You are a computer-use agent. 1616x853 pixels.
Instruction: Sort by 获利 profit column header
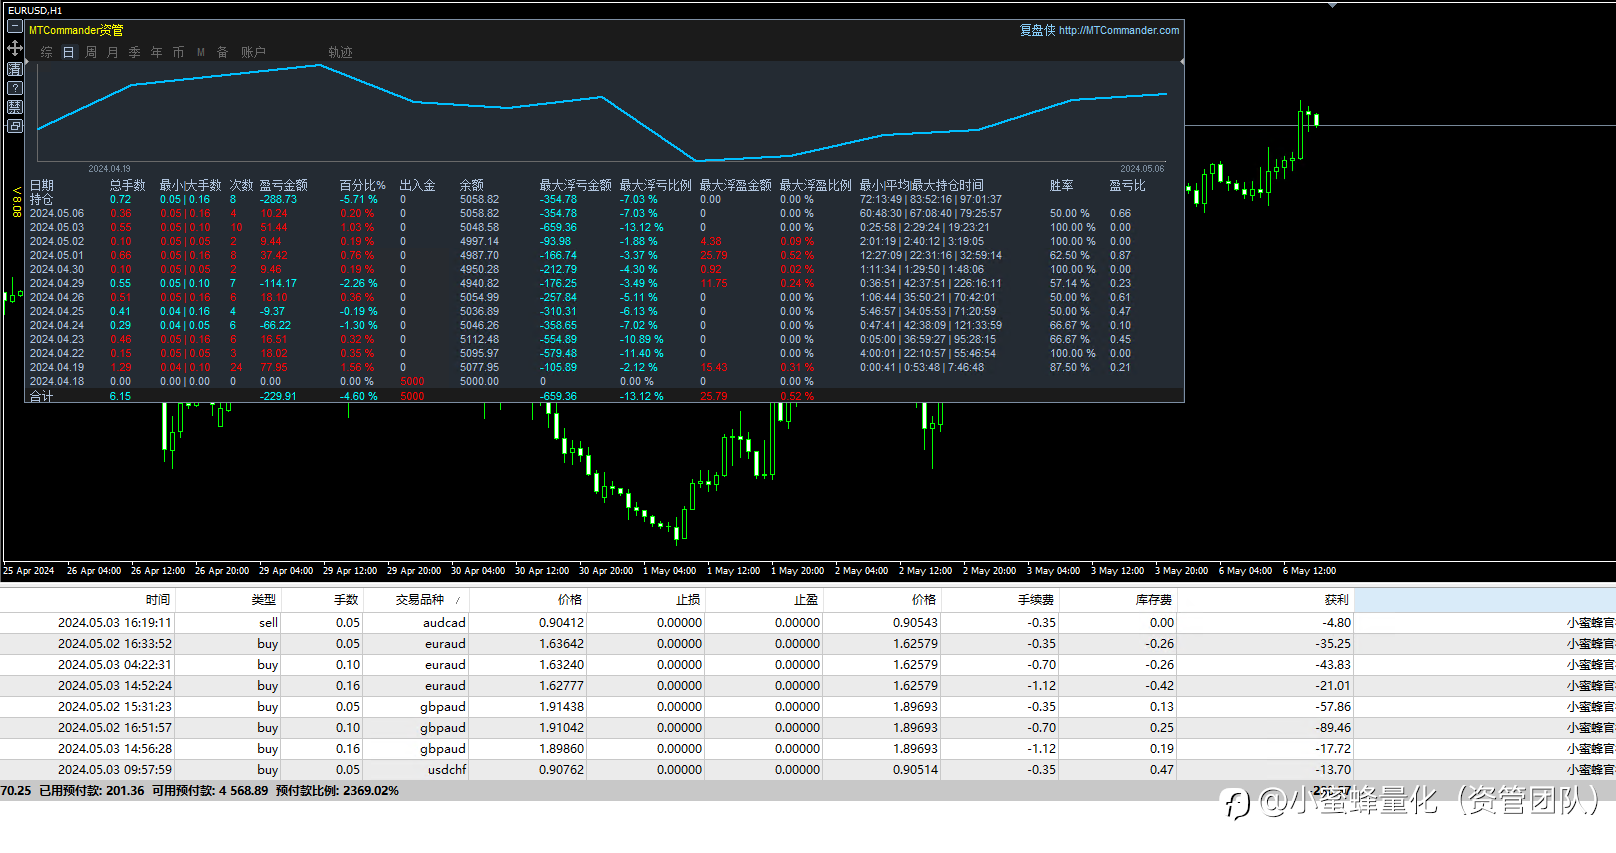coord(1336,600)
